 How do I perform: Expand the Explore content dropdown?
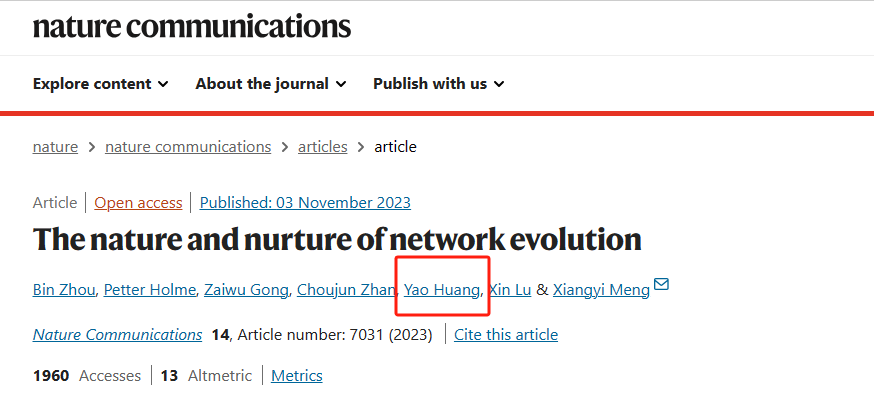(x=100, y=84)
